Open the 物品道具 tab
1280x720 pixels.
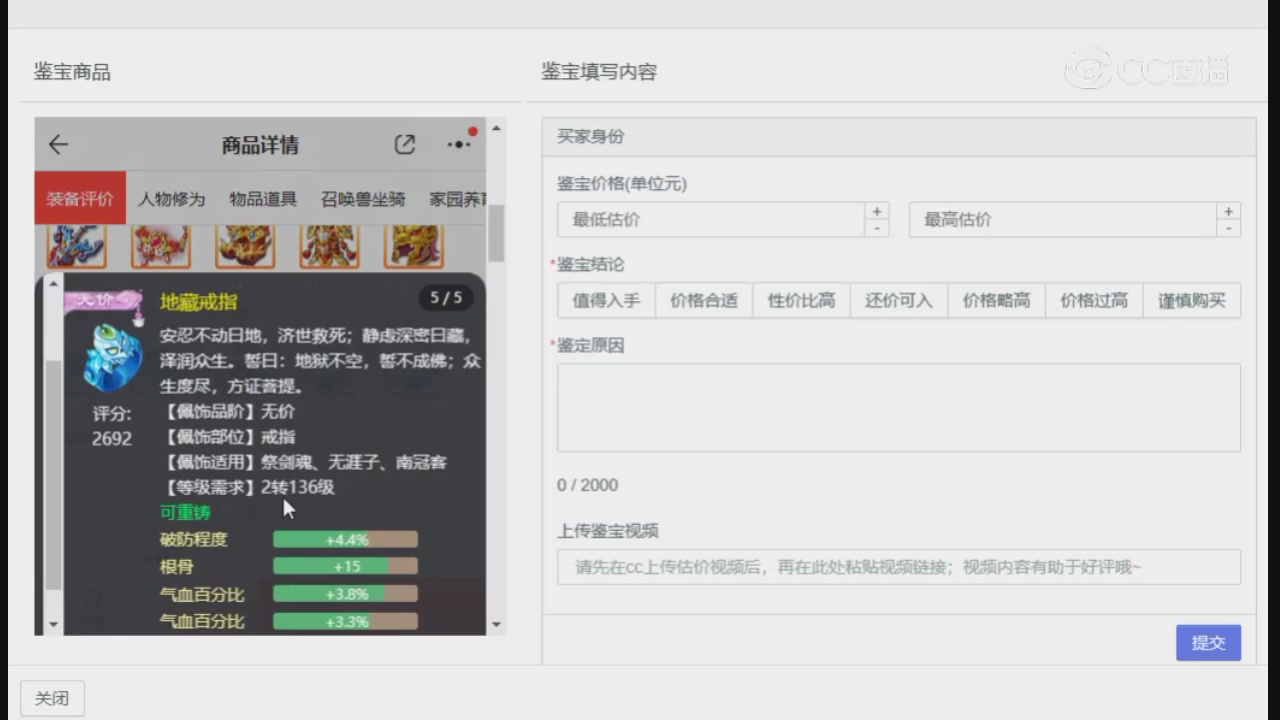tap(263, 199)
